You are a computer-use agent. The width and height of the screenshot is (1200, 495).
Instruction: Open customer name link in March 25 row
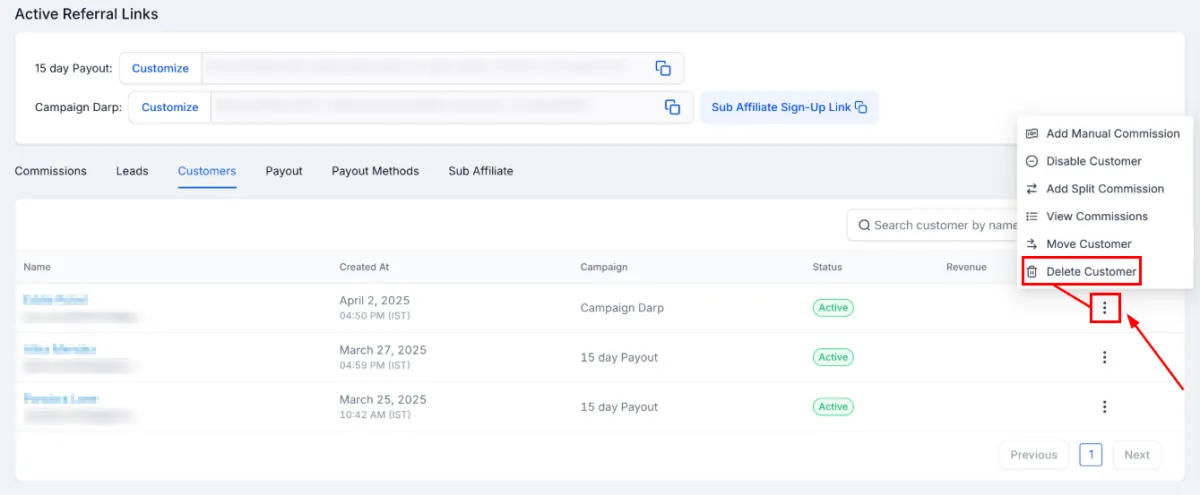[61, 398]
